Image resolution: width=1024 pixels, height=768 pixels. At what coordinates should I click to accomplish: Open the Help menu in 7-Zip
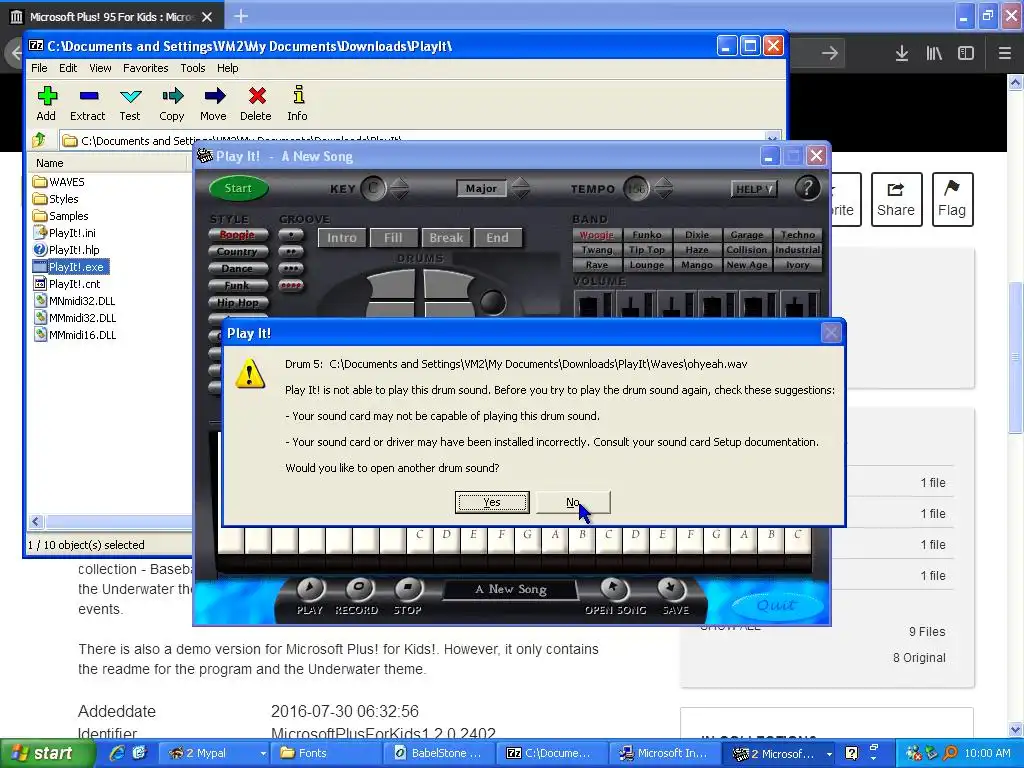(x=227, y=68)
